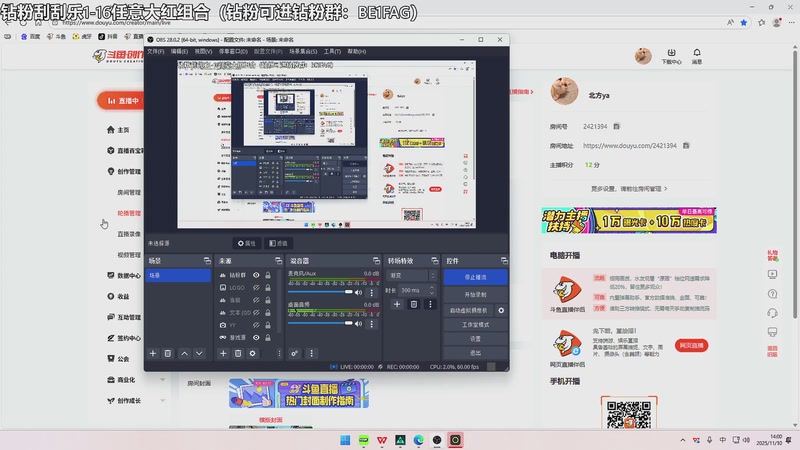Toggle lock on 钻粉群 source
Image resolution: width=800 pixels, height=450 pixels.
pyautogui.click(x=268, y=275)
